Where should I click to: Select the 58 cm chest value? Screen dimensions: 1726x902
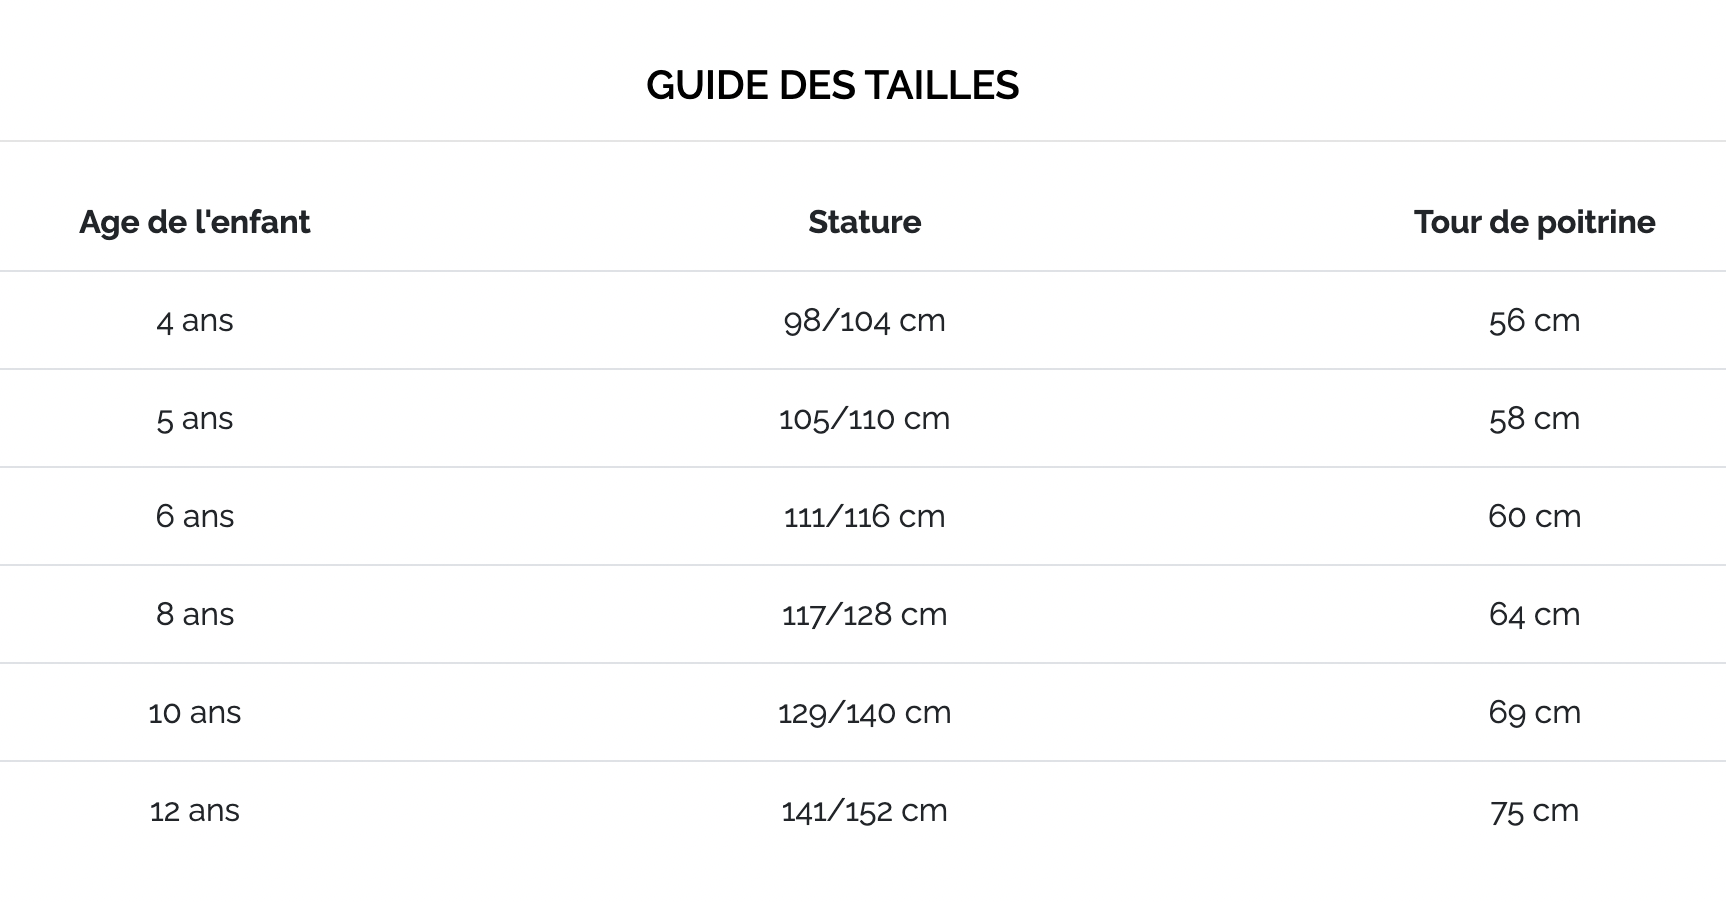point(1534,419)
